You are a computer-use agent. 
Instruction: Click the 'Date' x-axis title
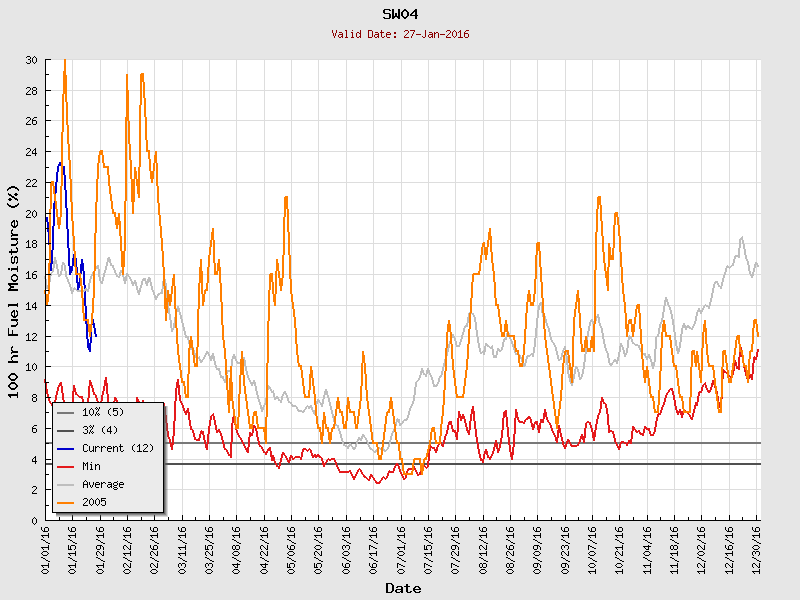tap(403, 588)
